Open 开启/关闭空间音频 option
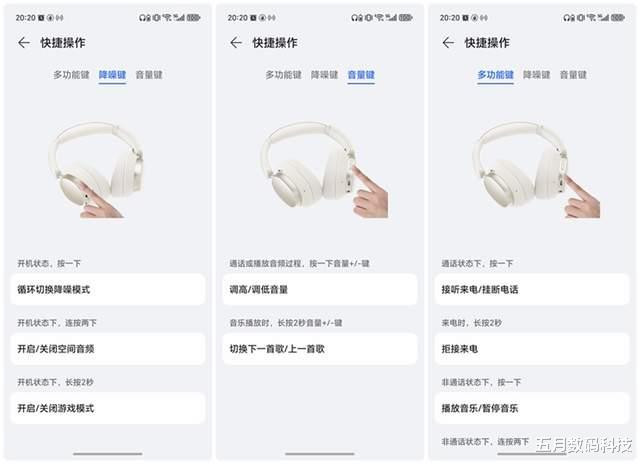Viewport: 640px width, 464px height. click(x=108, y=349)
